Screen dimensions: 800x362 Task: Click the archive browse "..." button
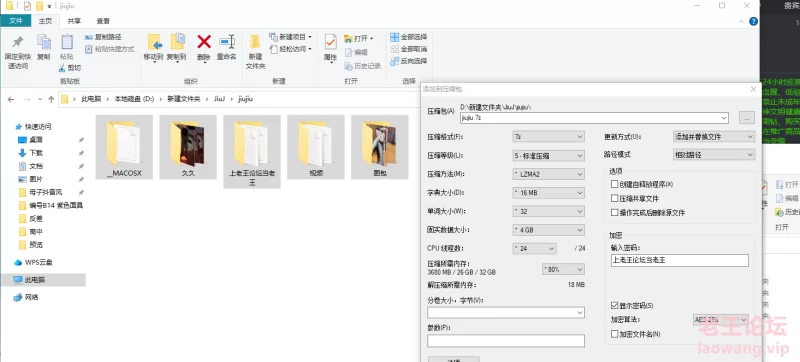(746, 118)
